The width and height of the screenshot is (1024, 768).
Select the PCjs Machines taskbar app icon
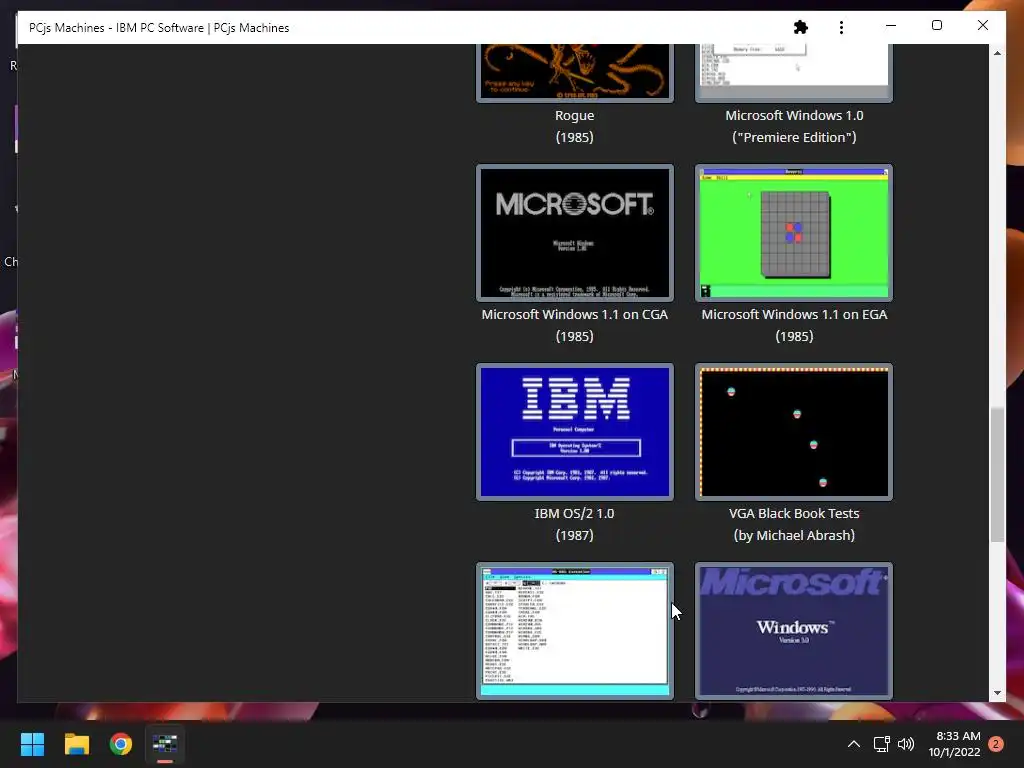165,744
